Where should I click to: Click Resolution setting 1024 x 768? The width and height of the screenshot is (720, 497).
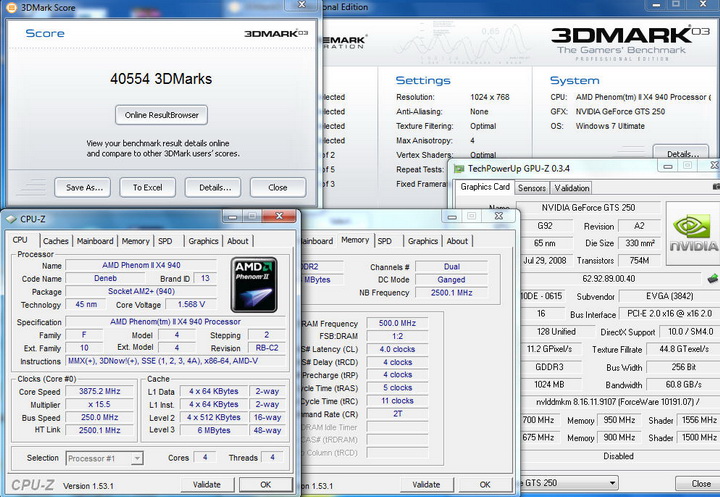click(489, 97)
